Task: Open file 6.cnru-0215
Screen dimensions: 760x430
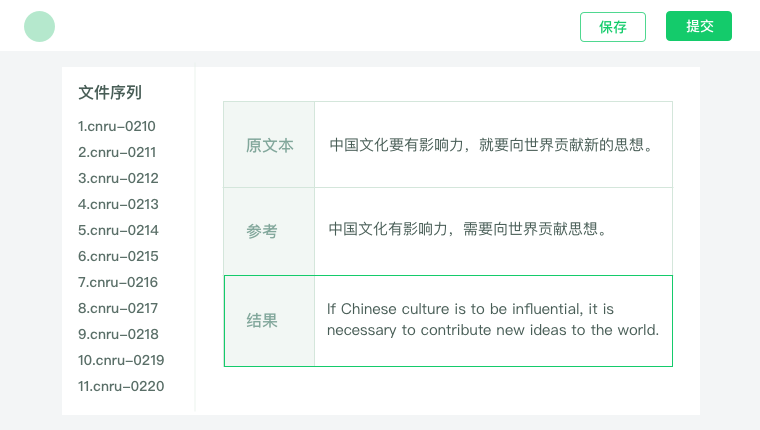Action: tap(117, 257)
